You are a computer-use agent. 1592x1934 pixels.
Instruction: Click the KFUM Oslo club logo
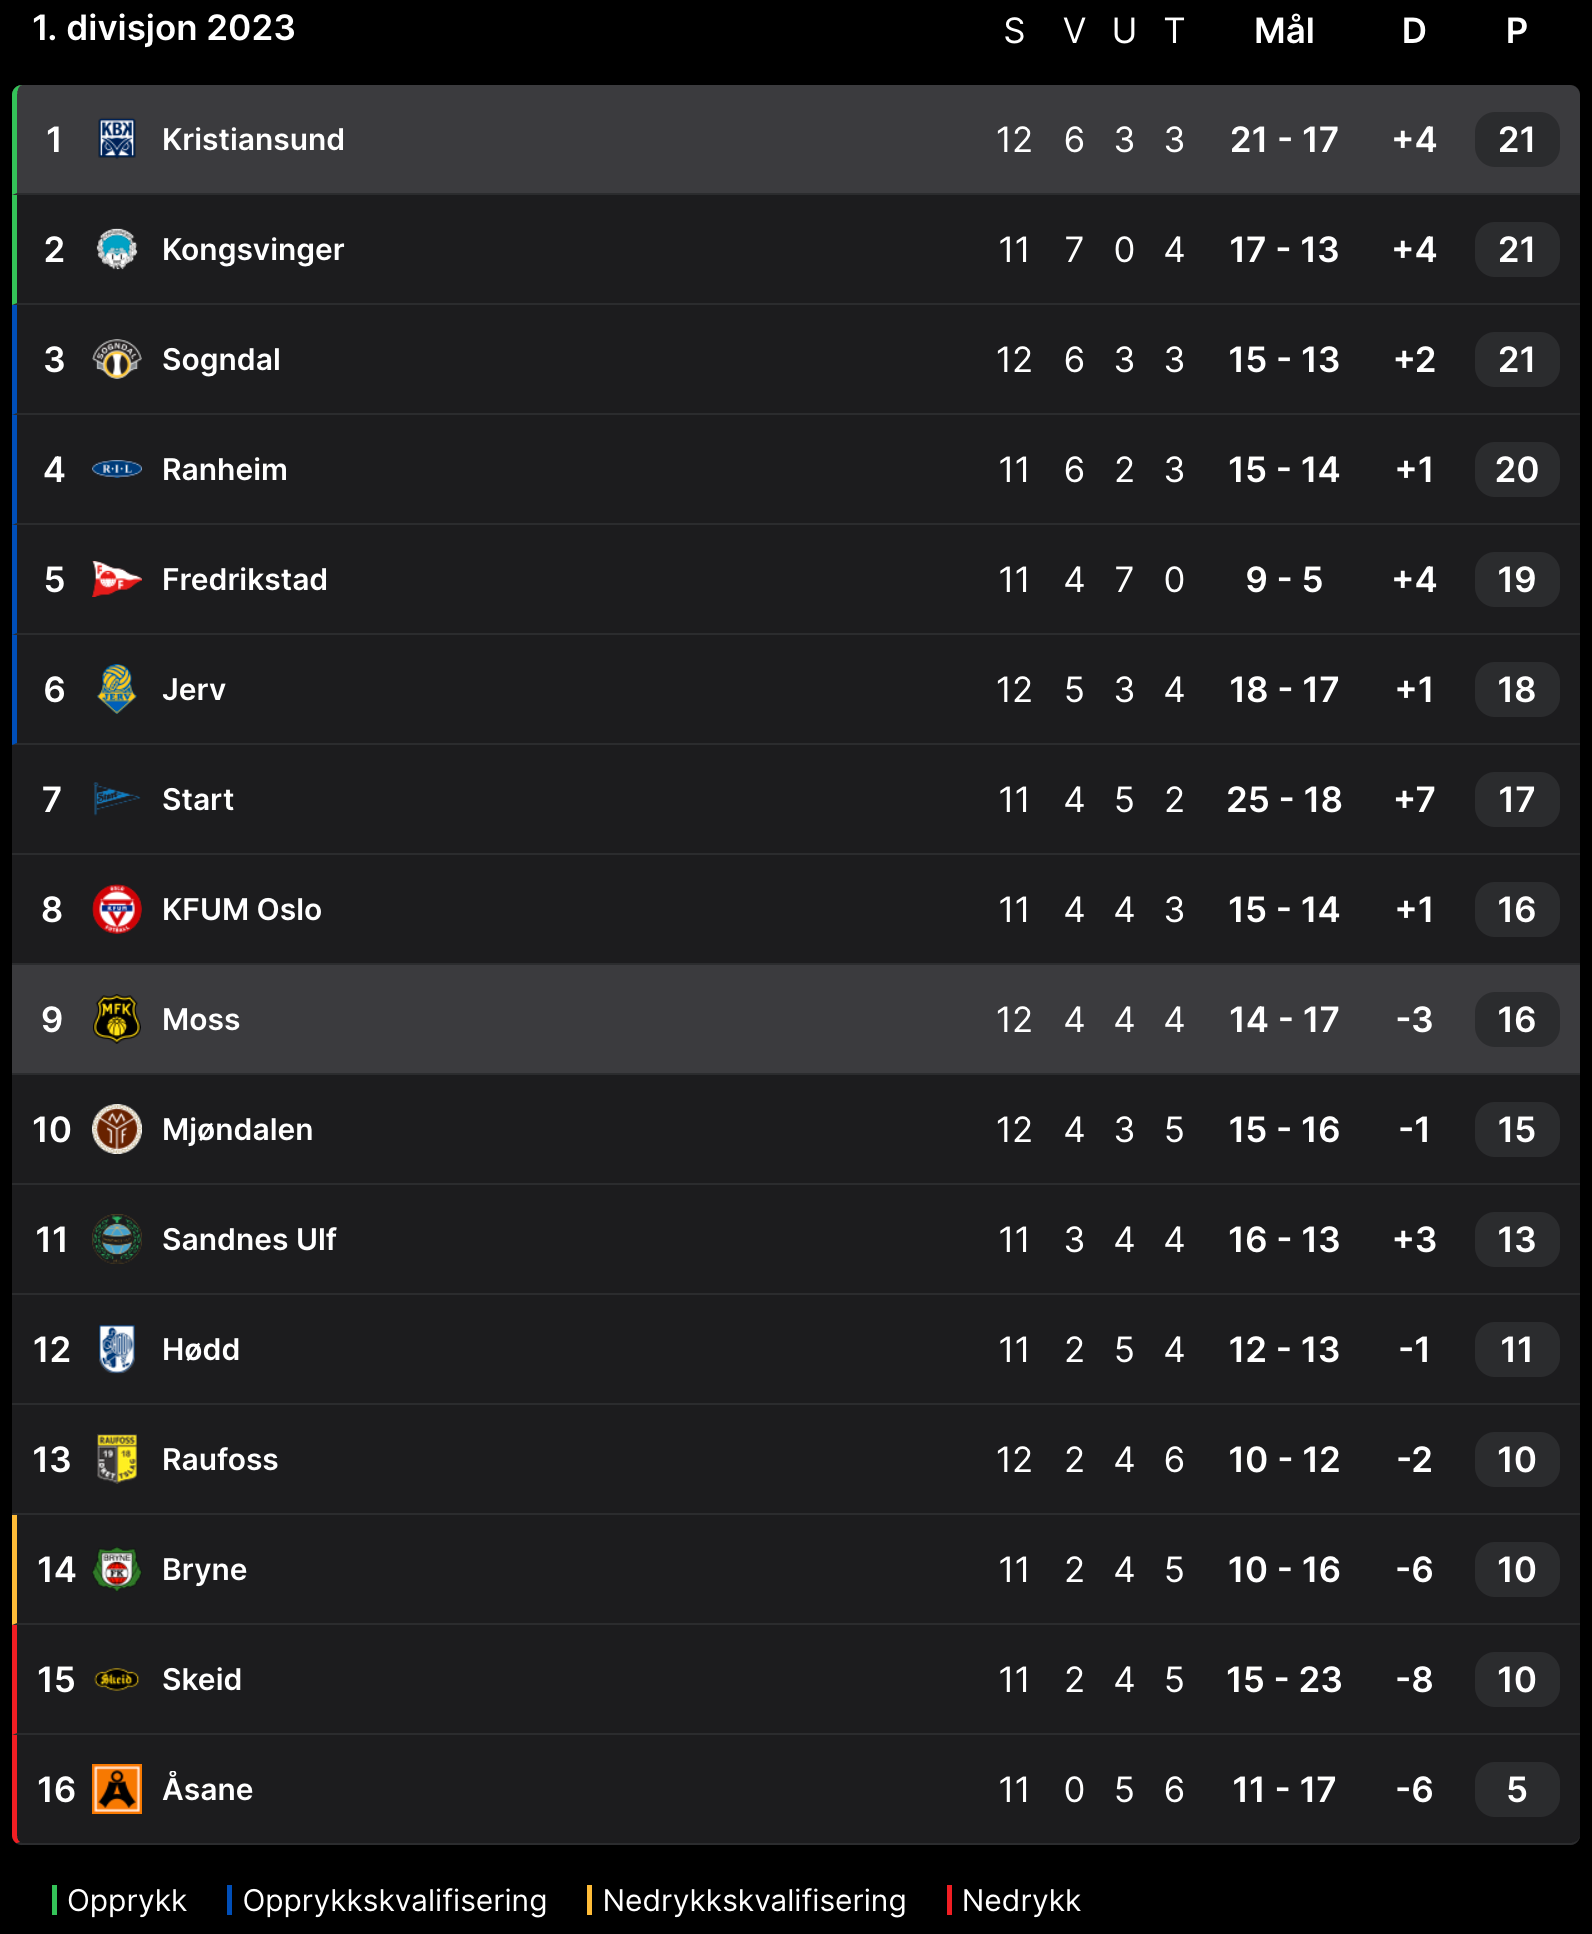(117, 909)
